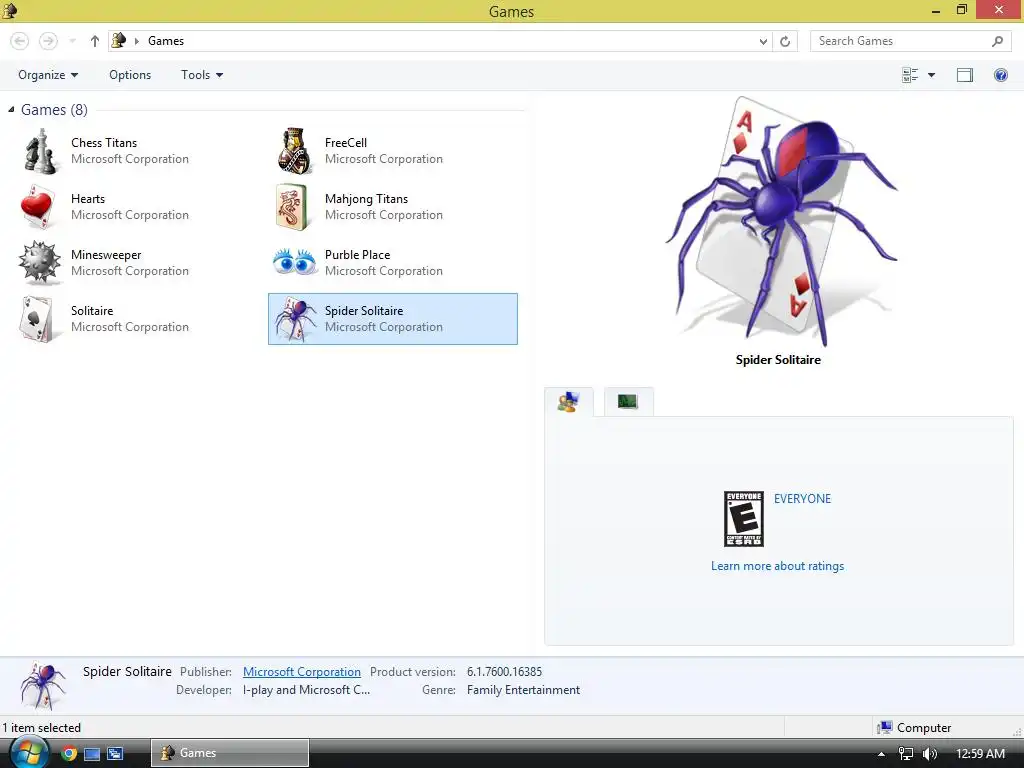This screenshot has width=1024, height=768.
Task: Select the Mahjong Titans tile icon
Action: [291, 207]
